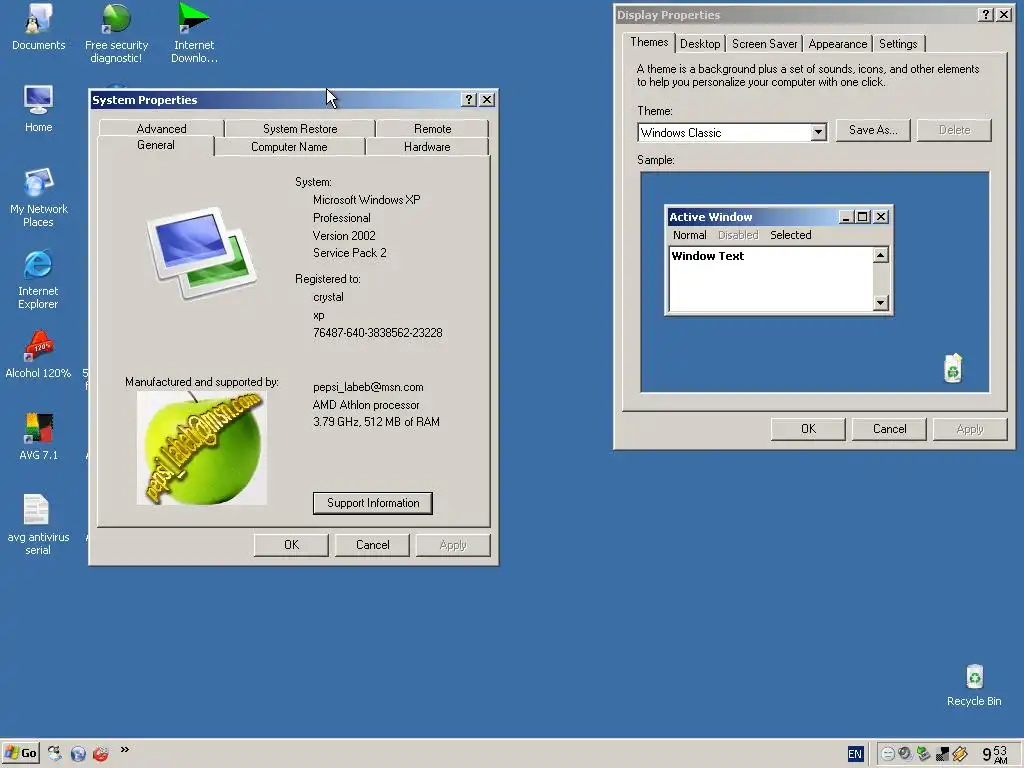This screenshot has width=1024, height=768.
Task: Click the EN language indicator
Action: [x=855, y=754]
